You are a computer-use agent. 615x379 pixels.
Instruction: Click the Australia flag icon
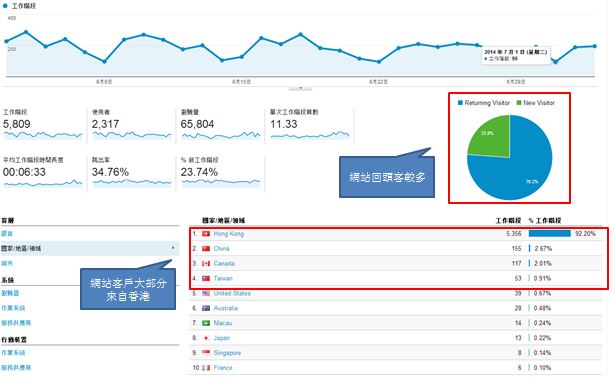(206, 308)
